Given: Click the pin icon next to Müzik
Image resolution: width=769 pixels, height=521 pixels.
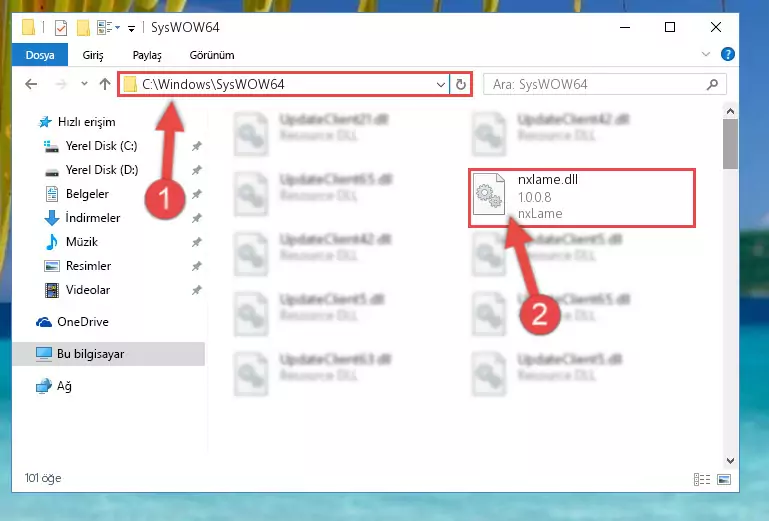Looking at the screenshot, I should point(197,242).
